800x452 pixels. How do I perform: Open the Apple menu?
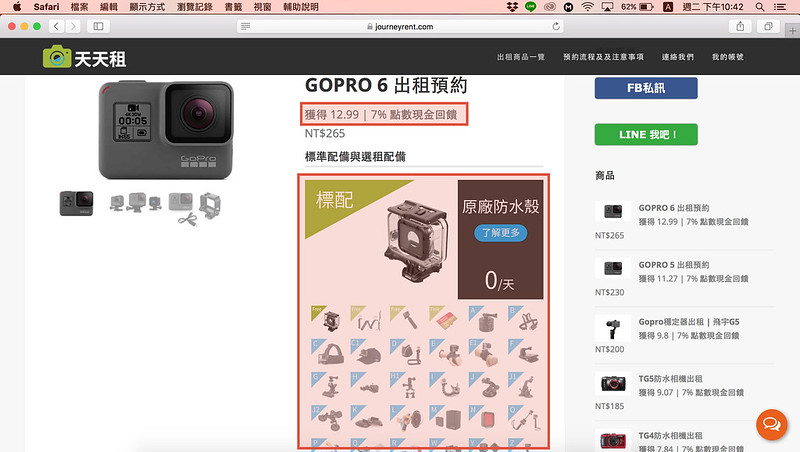[17, 7]
